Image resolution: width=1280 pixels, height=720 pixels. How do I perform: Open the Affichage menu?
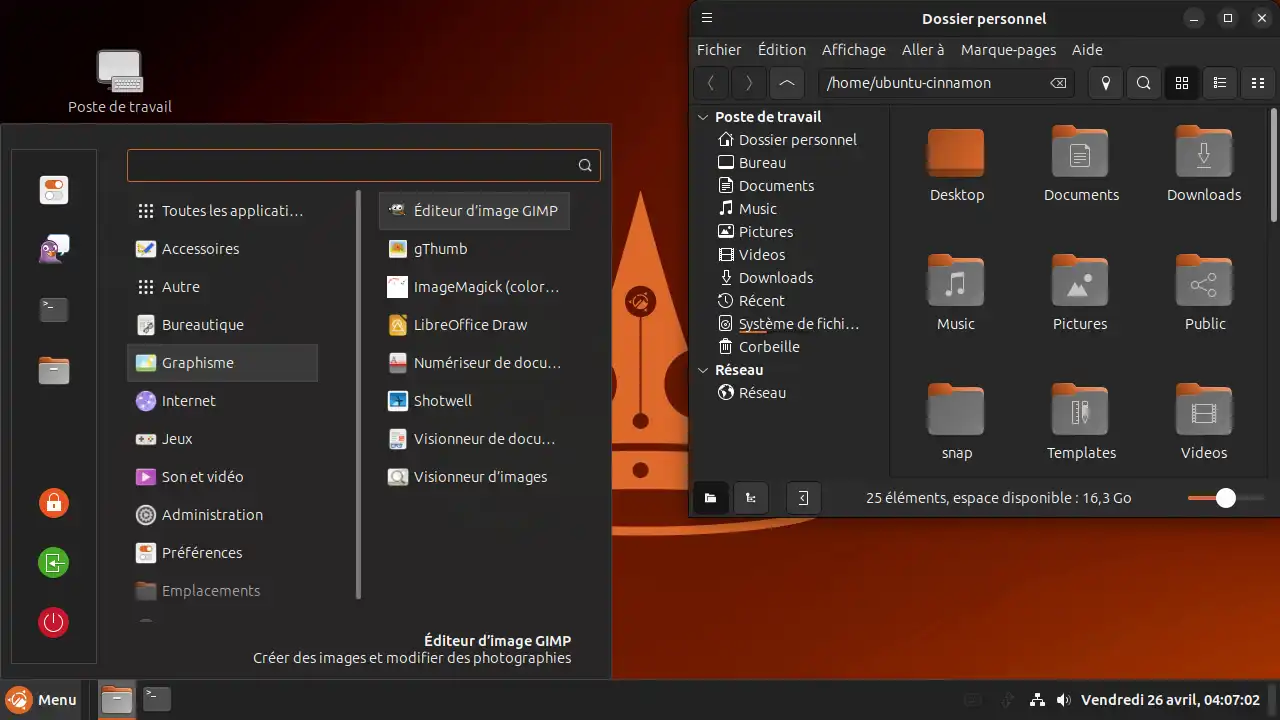(854, 50)
